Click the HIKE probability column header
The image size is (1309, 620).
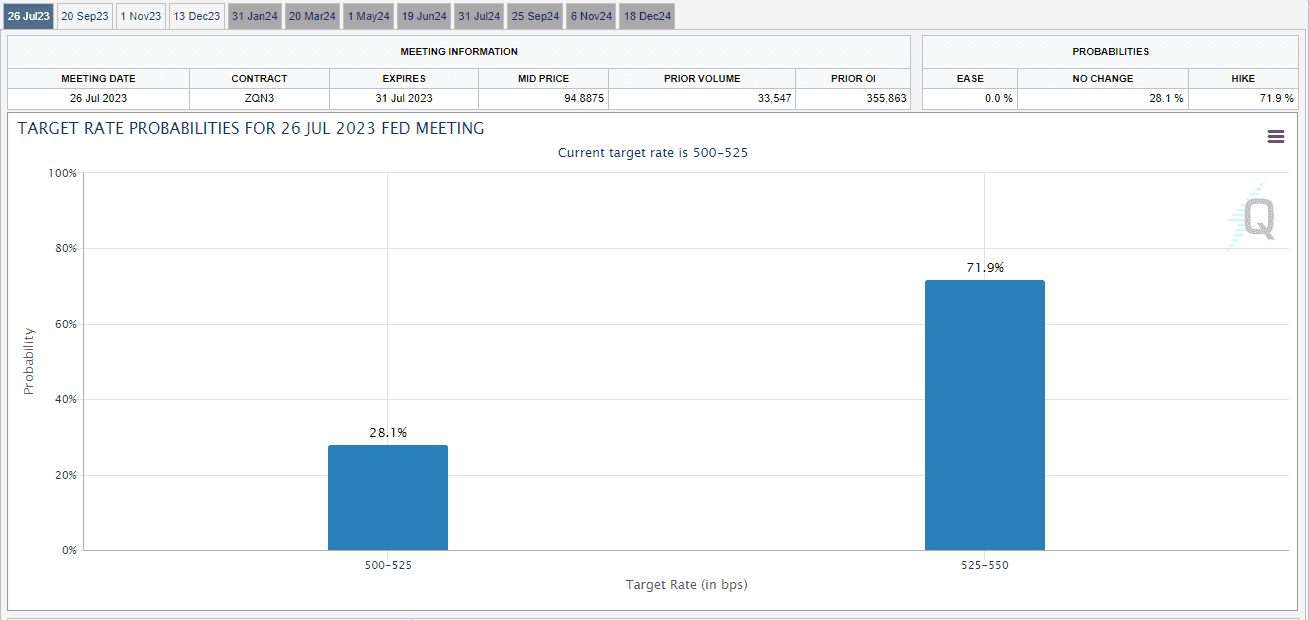coord(1244,78)
